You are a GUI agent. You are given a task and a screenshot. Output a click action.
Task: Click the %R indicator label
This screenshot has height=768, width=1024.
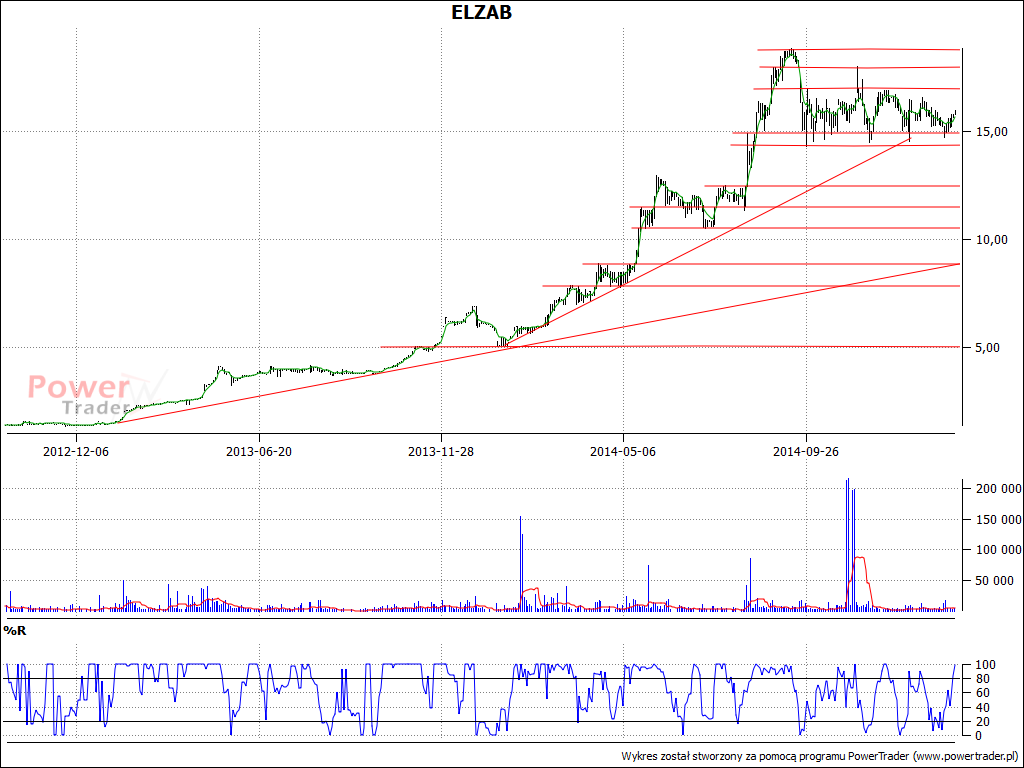point(14,630)
